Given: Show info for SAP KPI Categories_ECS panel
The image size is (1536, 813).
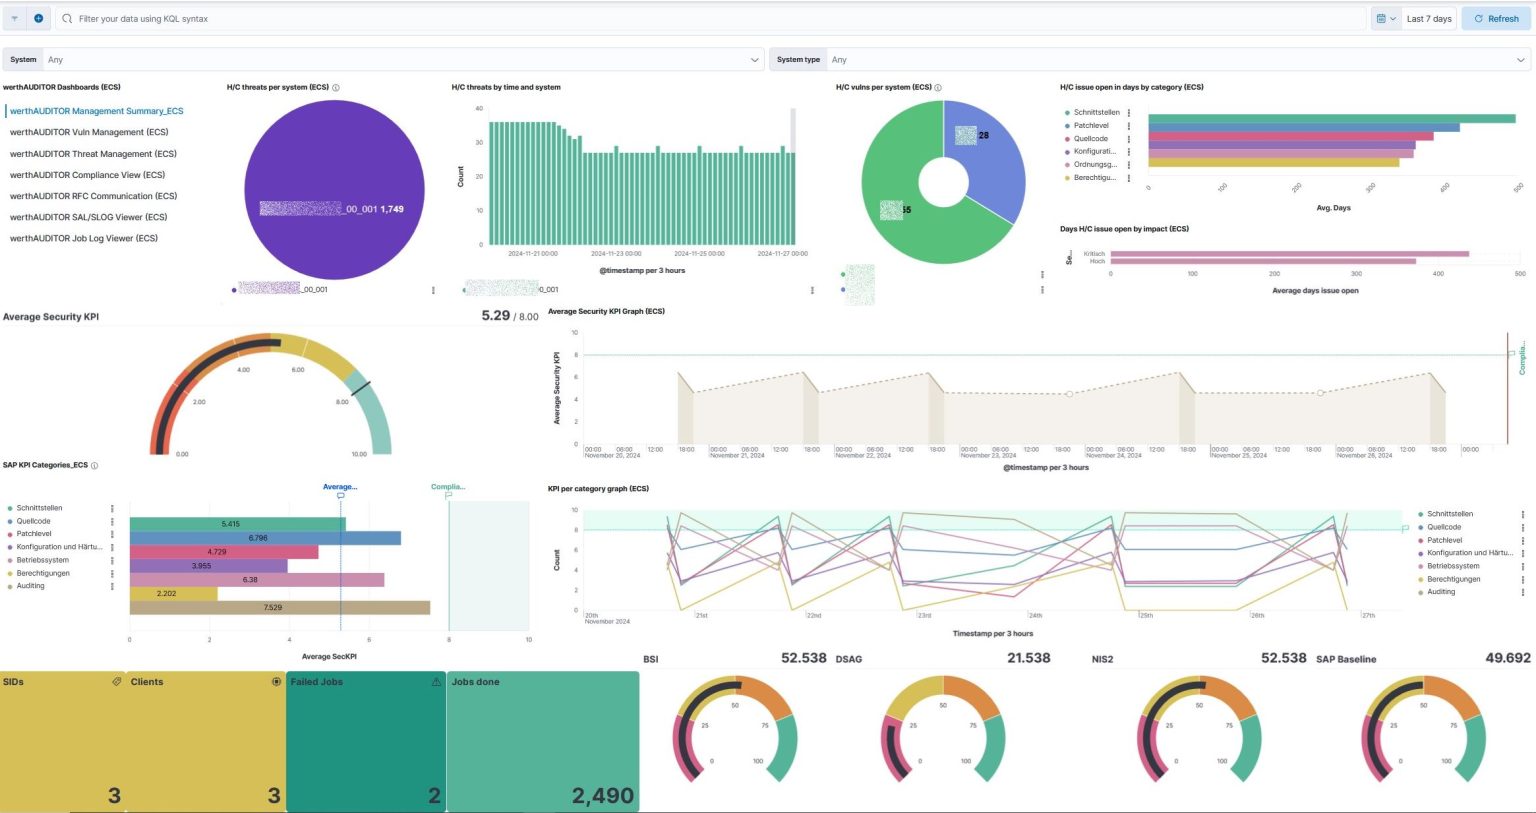Looking at the screenshot, I should (95, 466).
